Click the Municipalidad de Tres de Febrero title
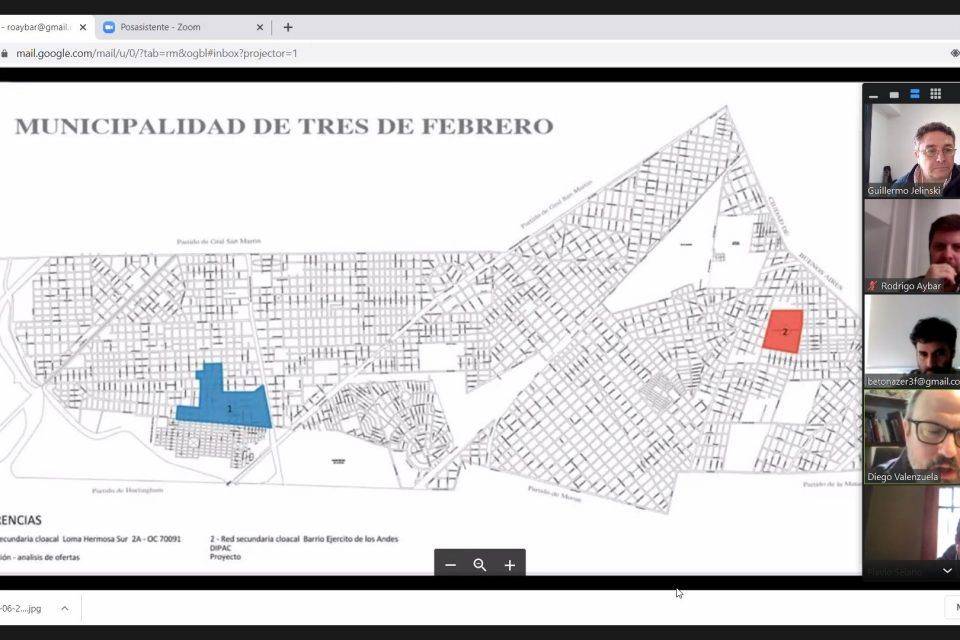The height and width of the screenshot is (640, 960). 284,126
